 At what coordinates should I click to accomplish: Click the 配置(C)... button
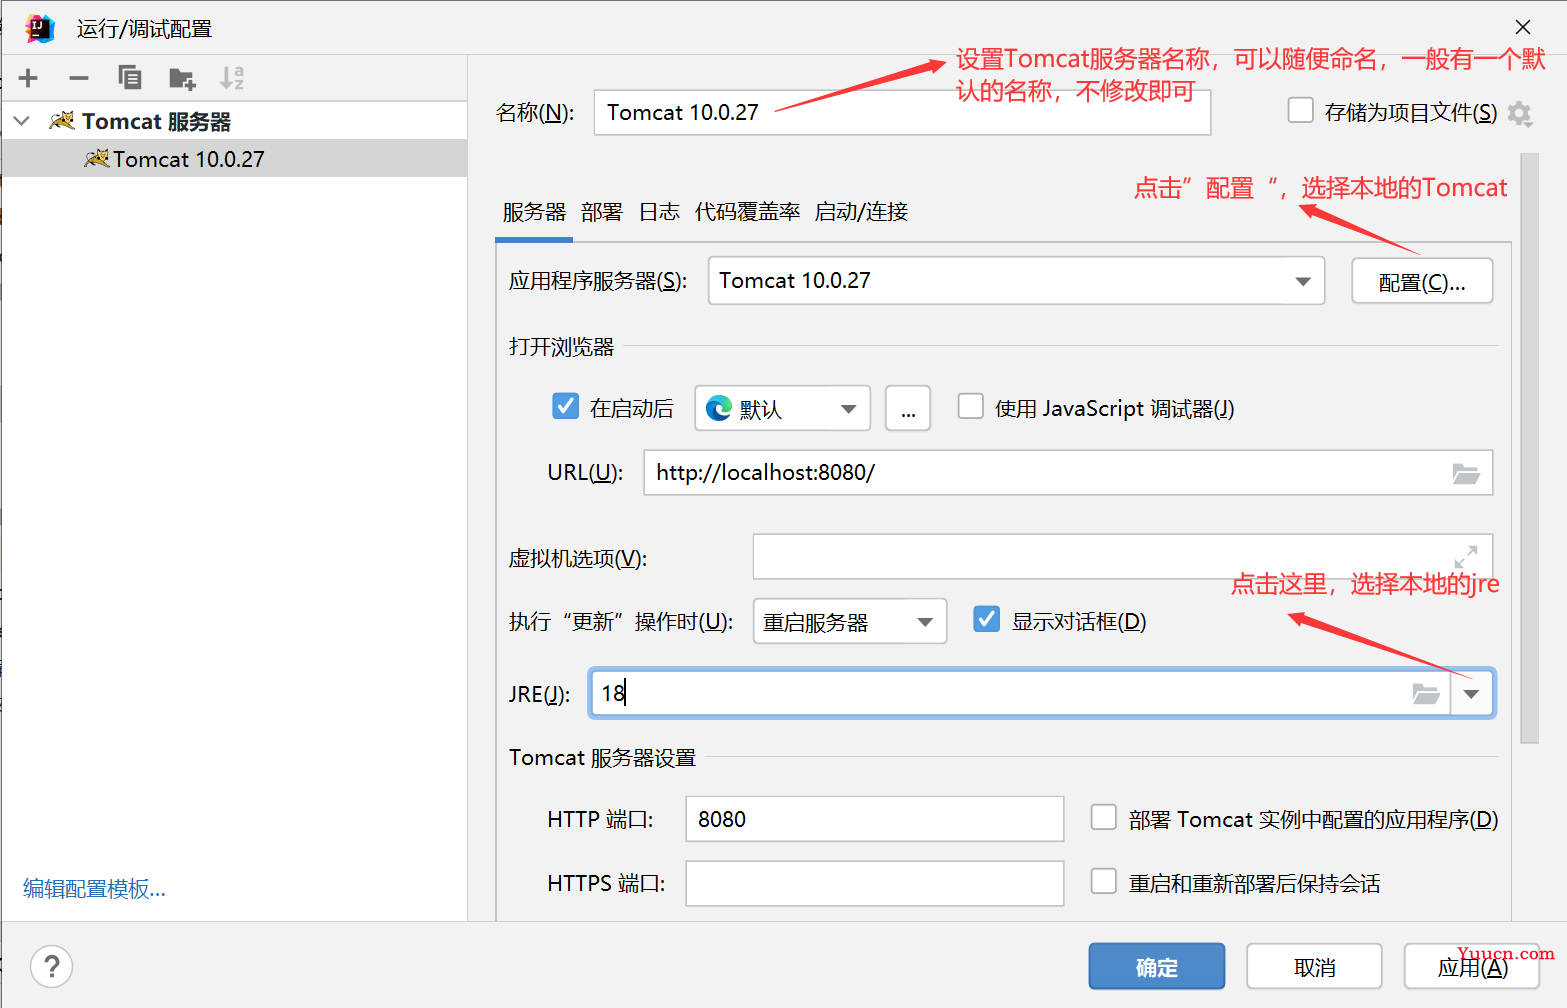[1422, 281]
